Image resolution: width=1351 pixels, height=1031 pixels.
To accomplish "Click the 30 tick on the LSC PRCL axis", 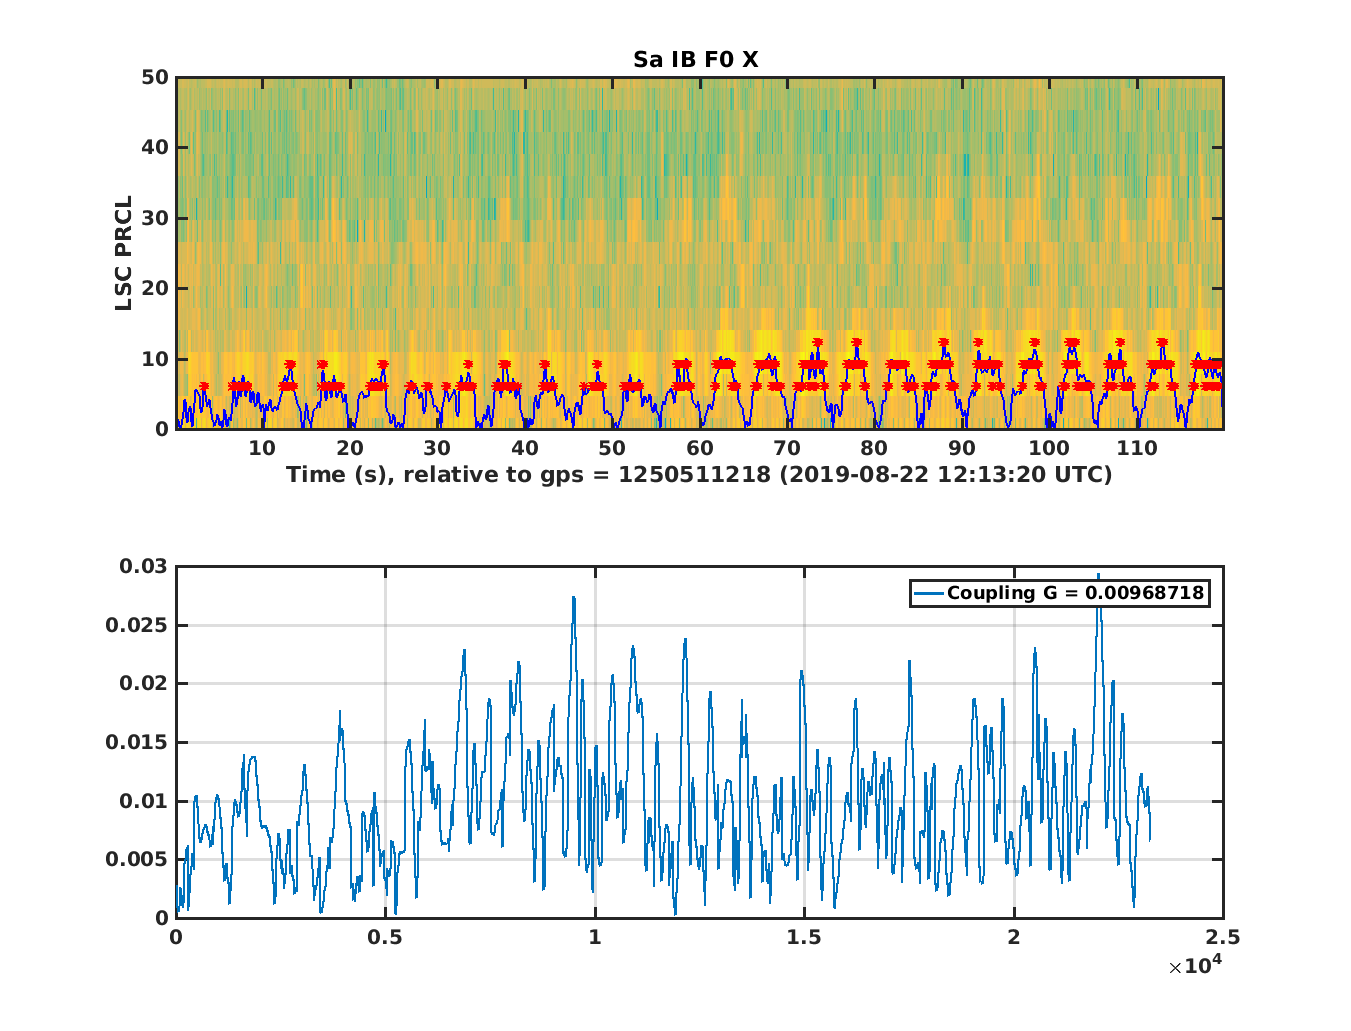I will click(x=154, y=218).
